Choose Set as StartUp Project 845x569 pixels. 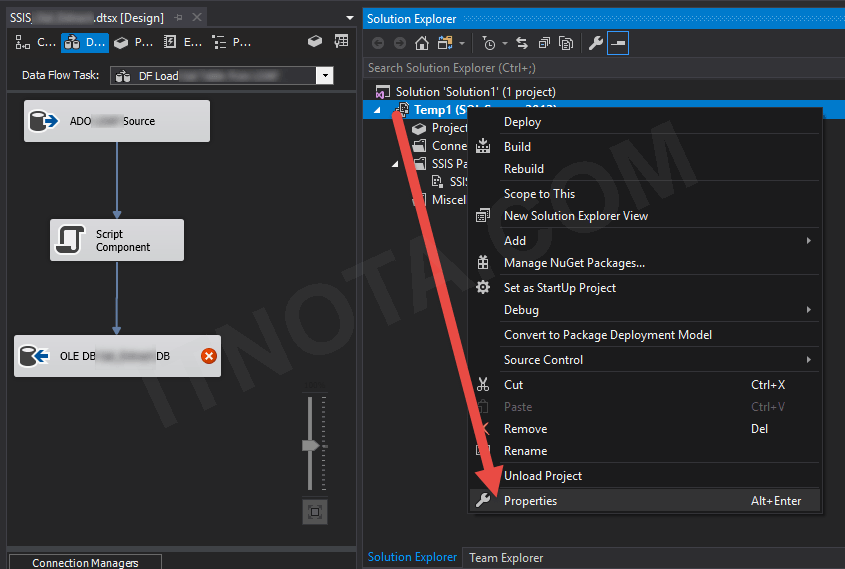point(559,288)
